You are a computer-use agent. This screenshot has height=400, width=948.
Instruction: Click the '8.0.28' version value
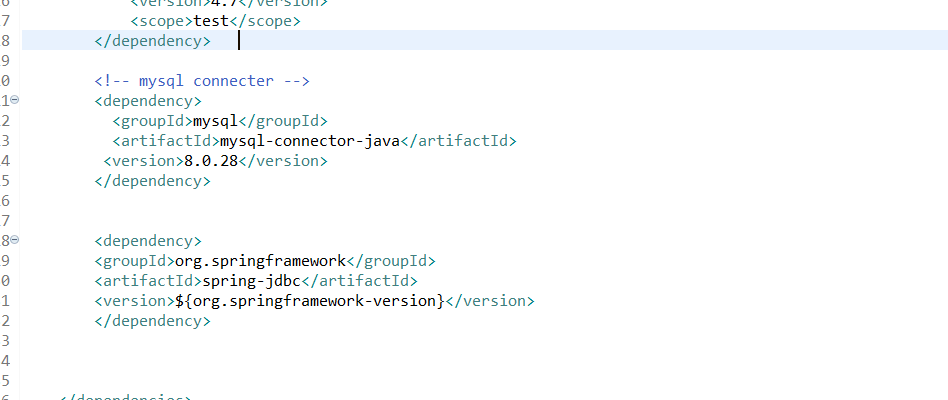(211, 161)
